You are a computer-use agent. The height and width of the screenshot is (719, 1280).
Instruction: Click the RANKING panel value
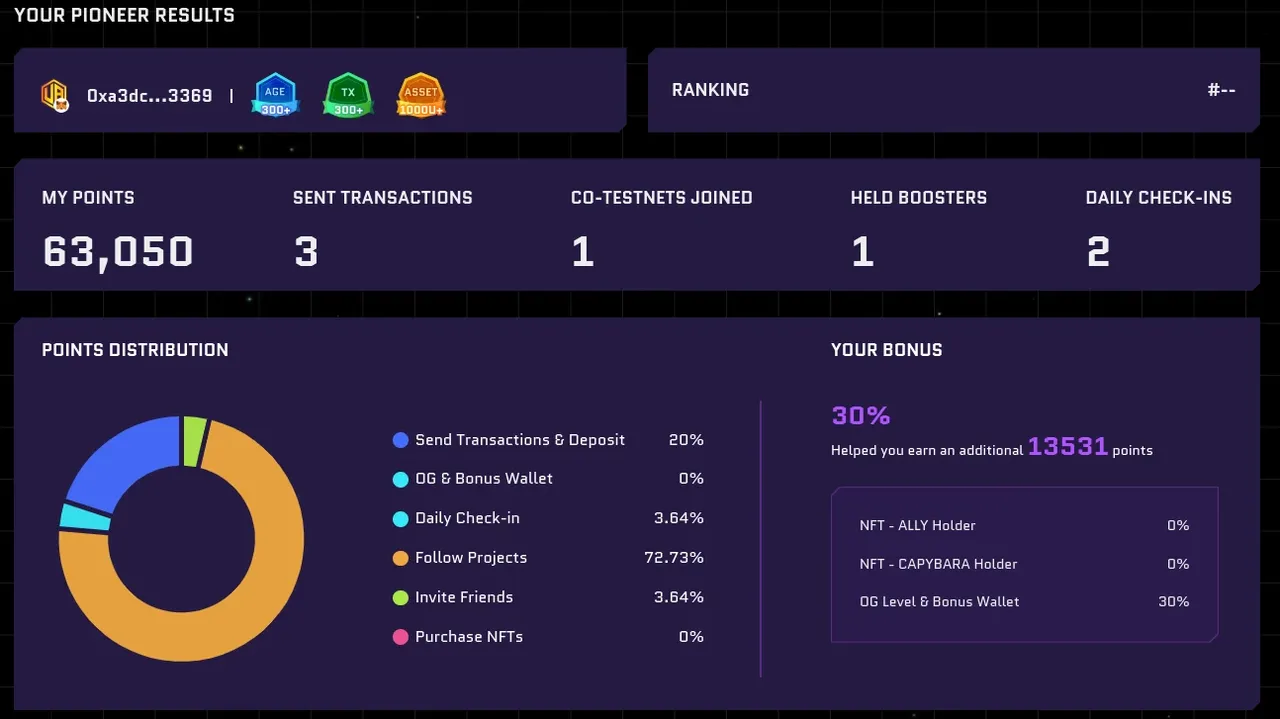[x=1221, y=90]
